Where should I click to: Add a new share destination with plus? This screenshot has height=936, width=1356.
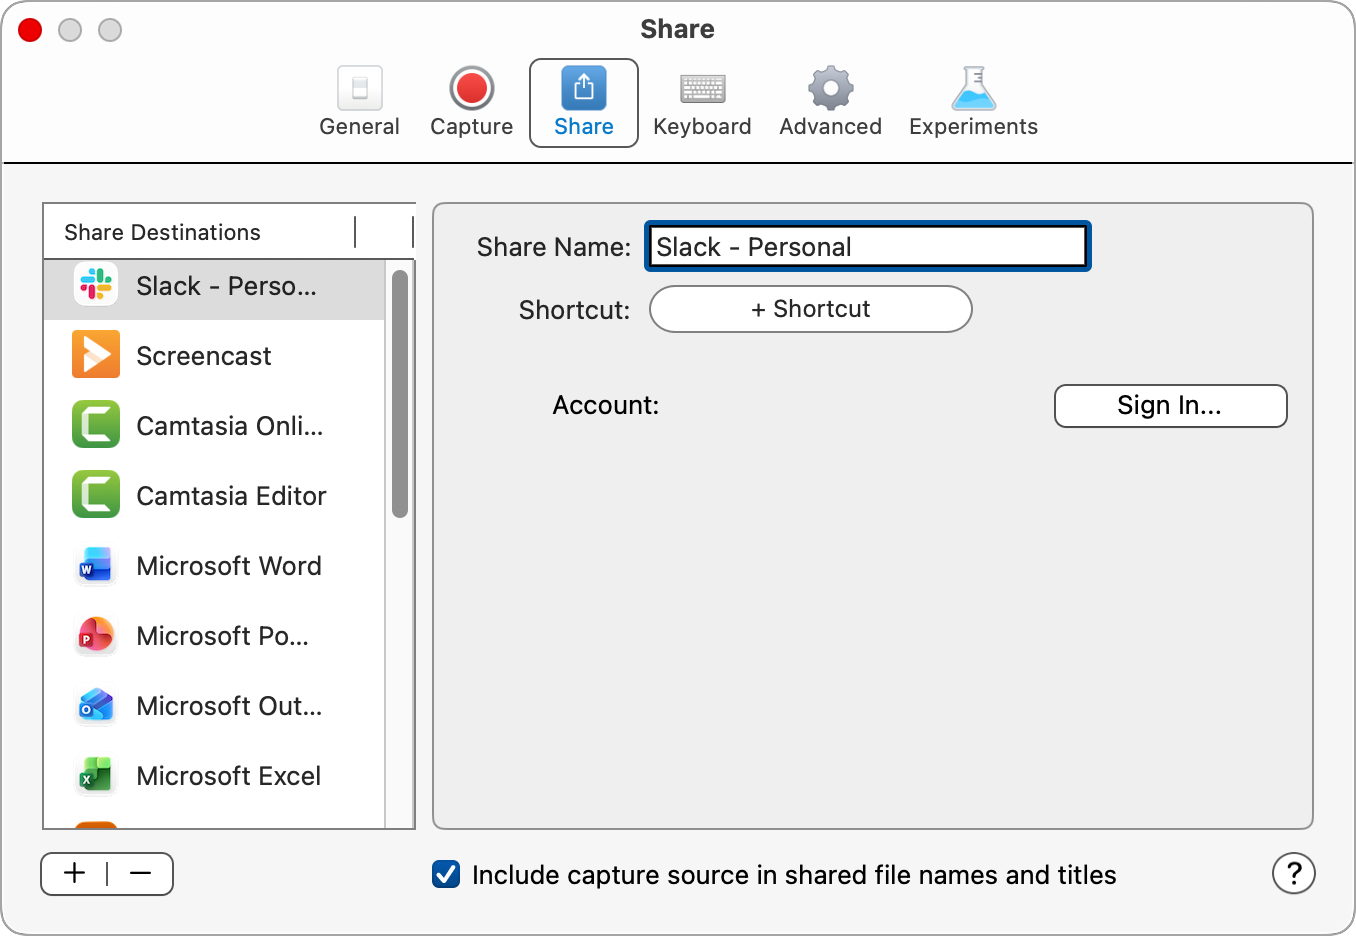75,873
